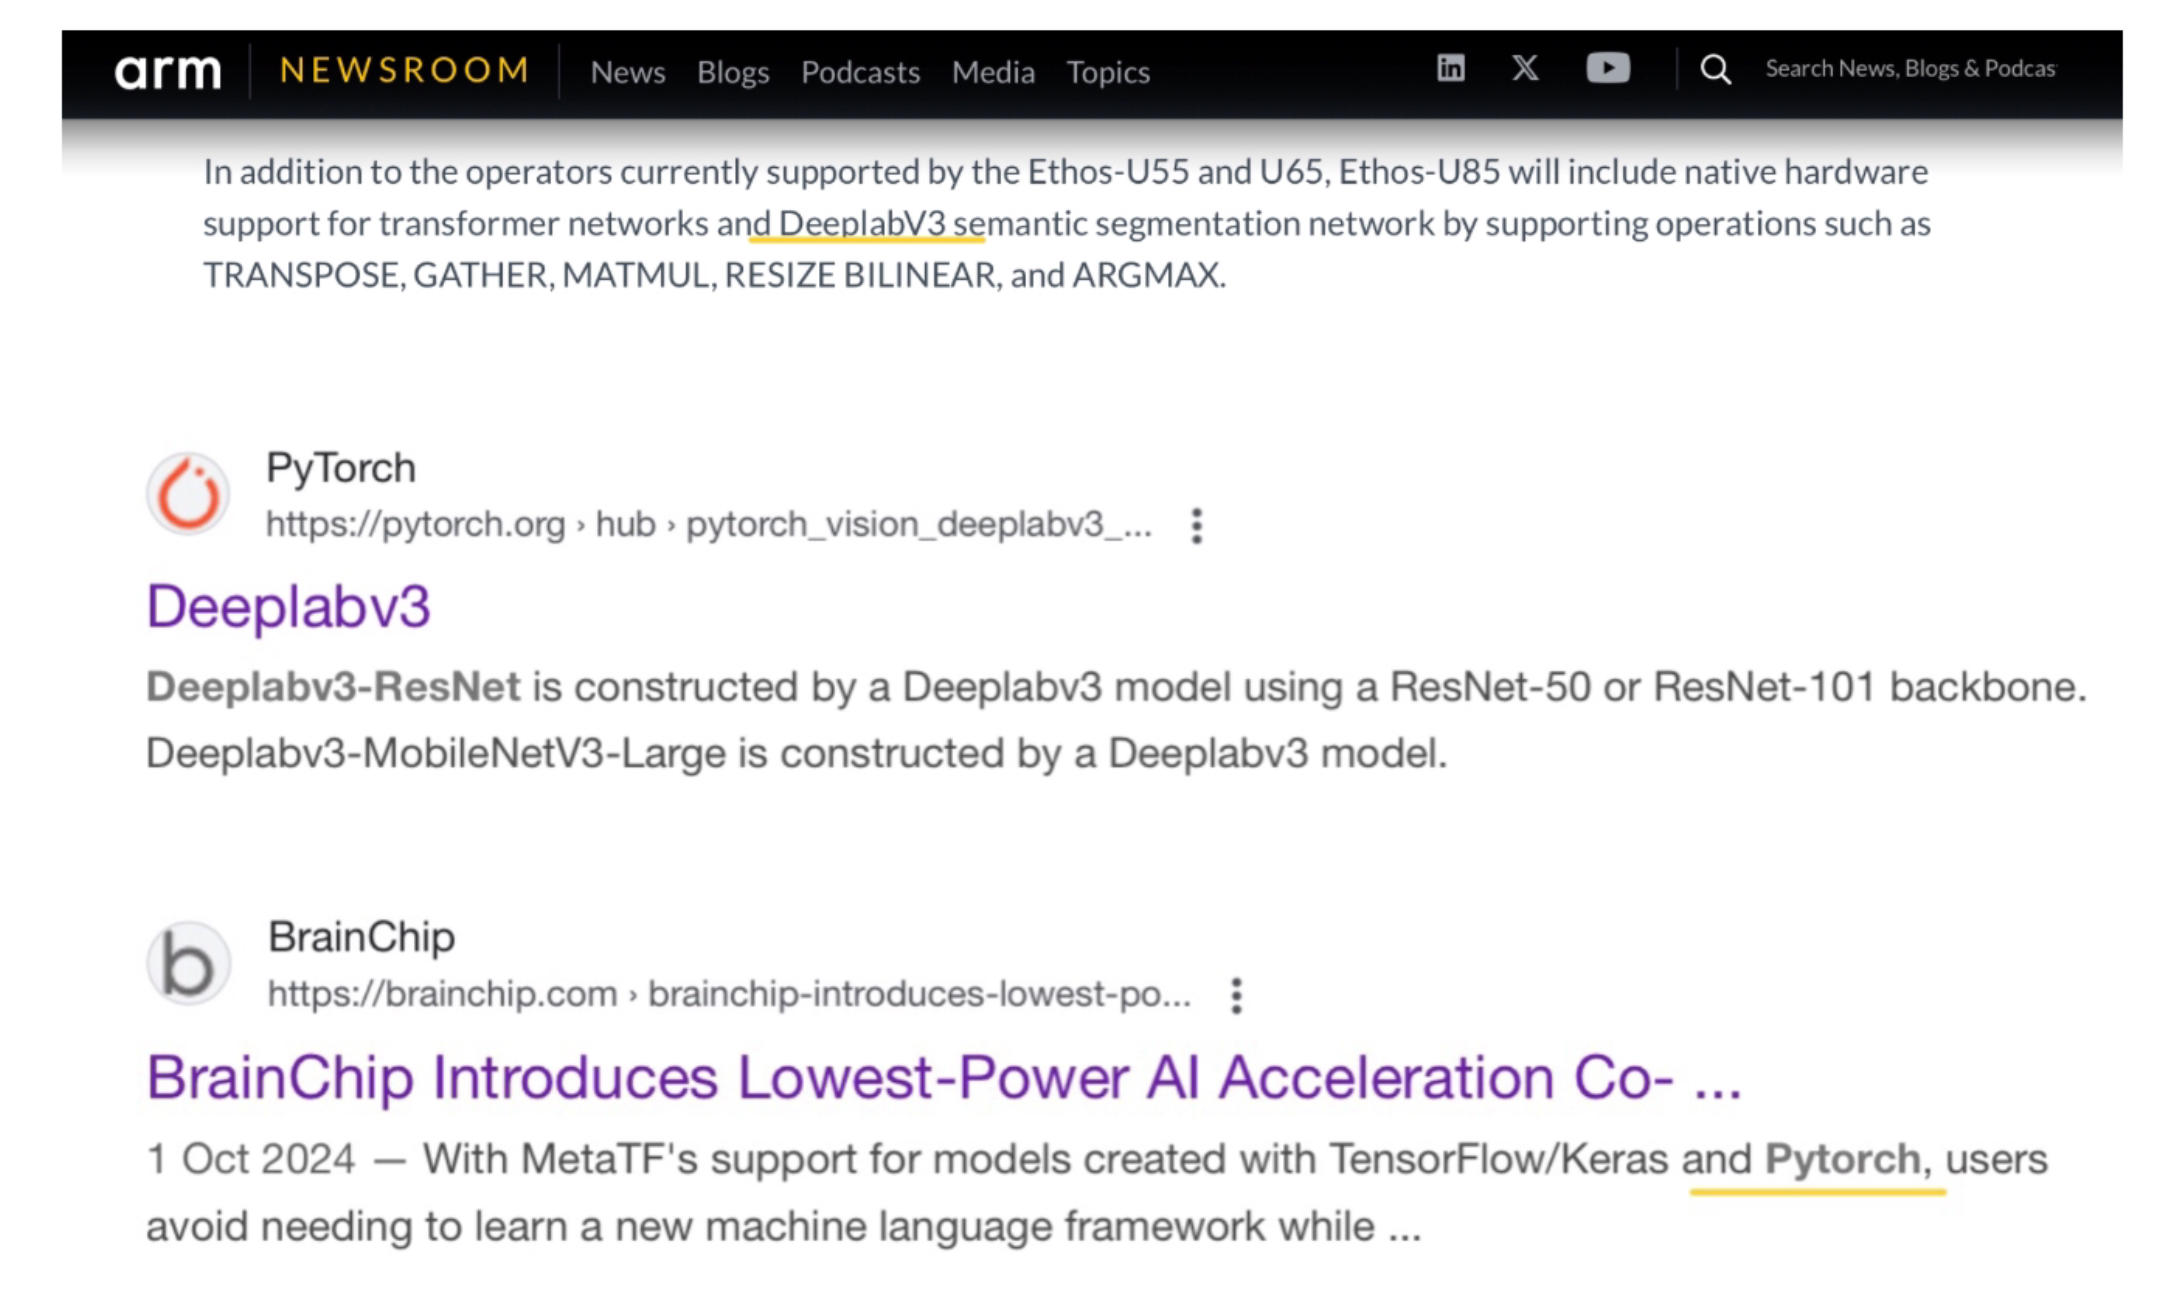Viewport: 2160px width, 1303px height.
Task: Open BrainChip Introduces Lowest-Power AI Acceleration link
Action: point(944,1077)
